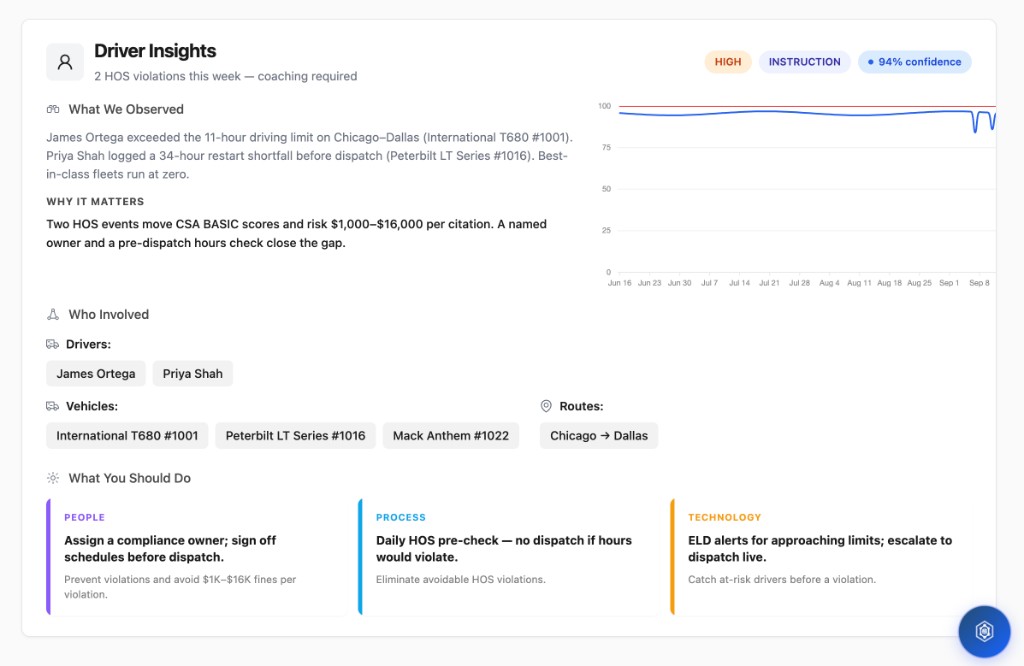Screen dimensions: 1024x666
Task: Click the 'Daily HOS pre-check' text
Action: click(x=504, y=548)
